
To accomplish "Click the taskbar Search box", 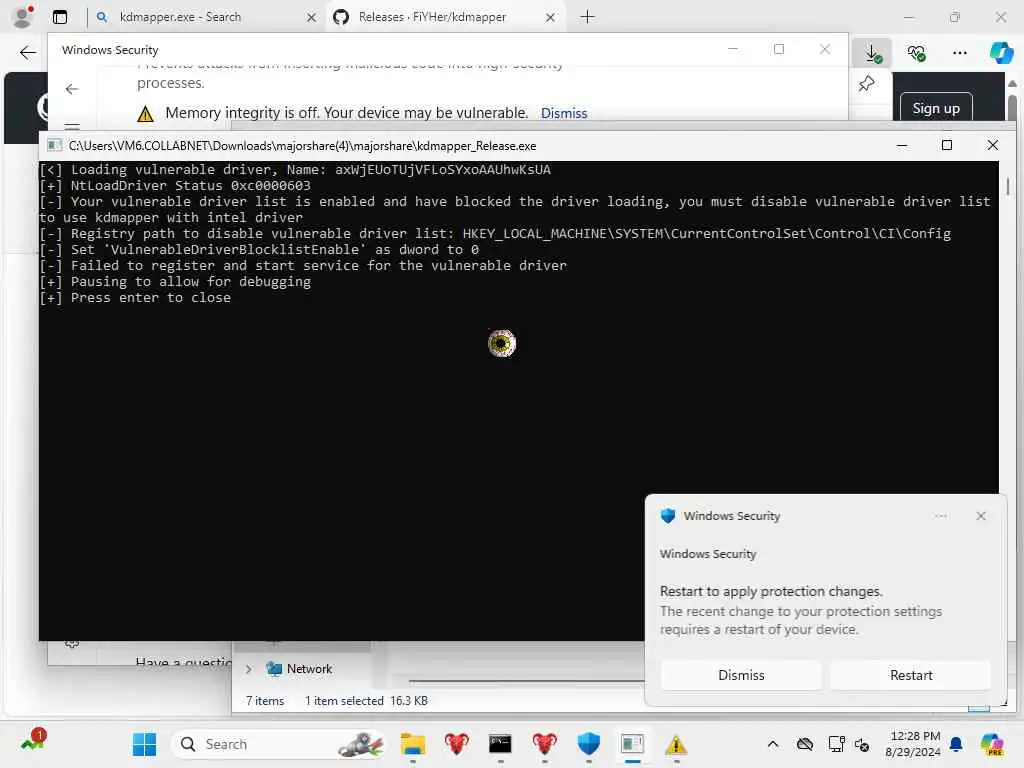I will (x=280, y=744).
